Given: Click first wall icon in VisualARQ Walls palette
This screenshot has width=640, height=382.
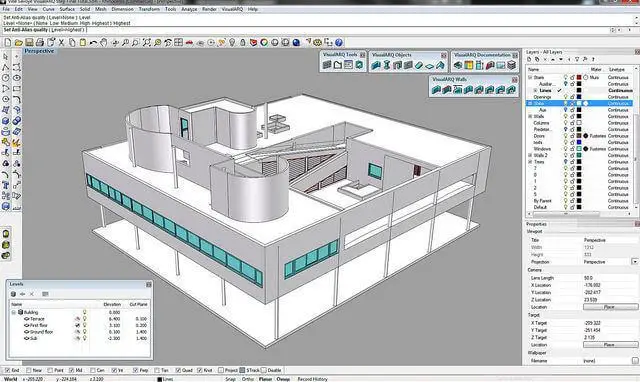Looking at the screenshot, I should [x=436, y=89].
